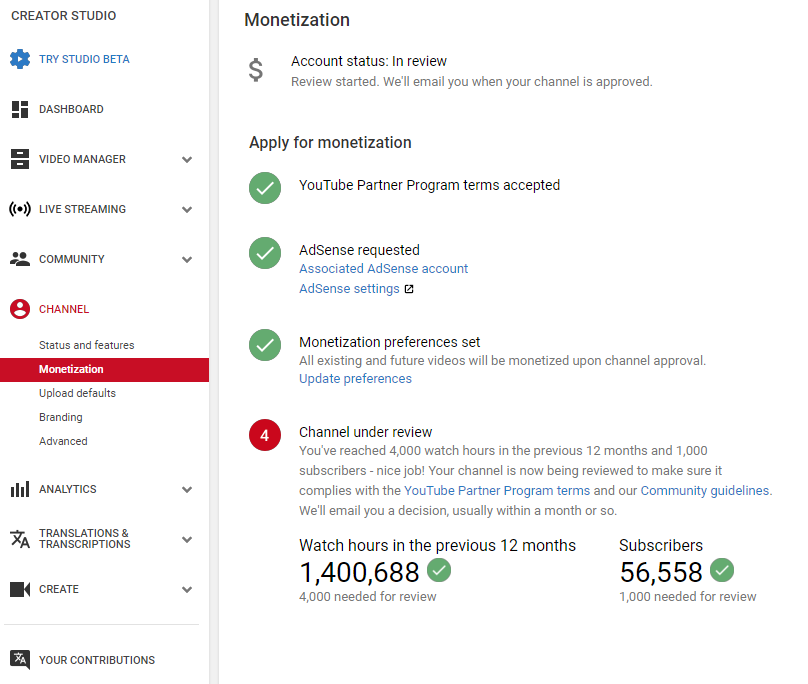Open Translations & Transcriptions menu
The image size is (808, 684).
[85, 539]
